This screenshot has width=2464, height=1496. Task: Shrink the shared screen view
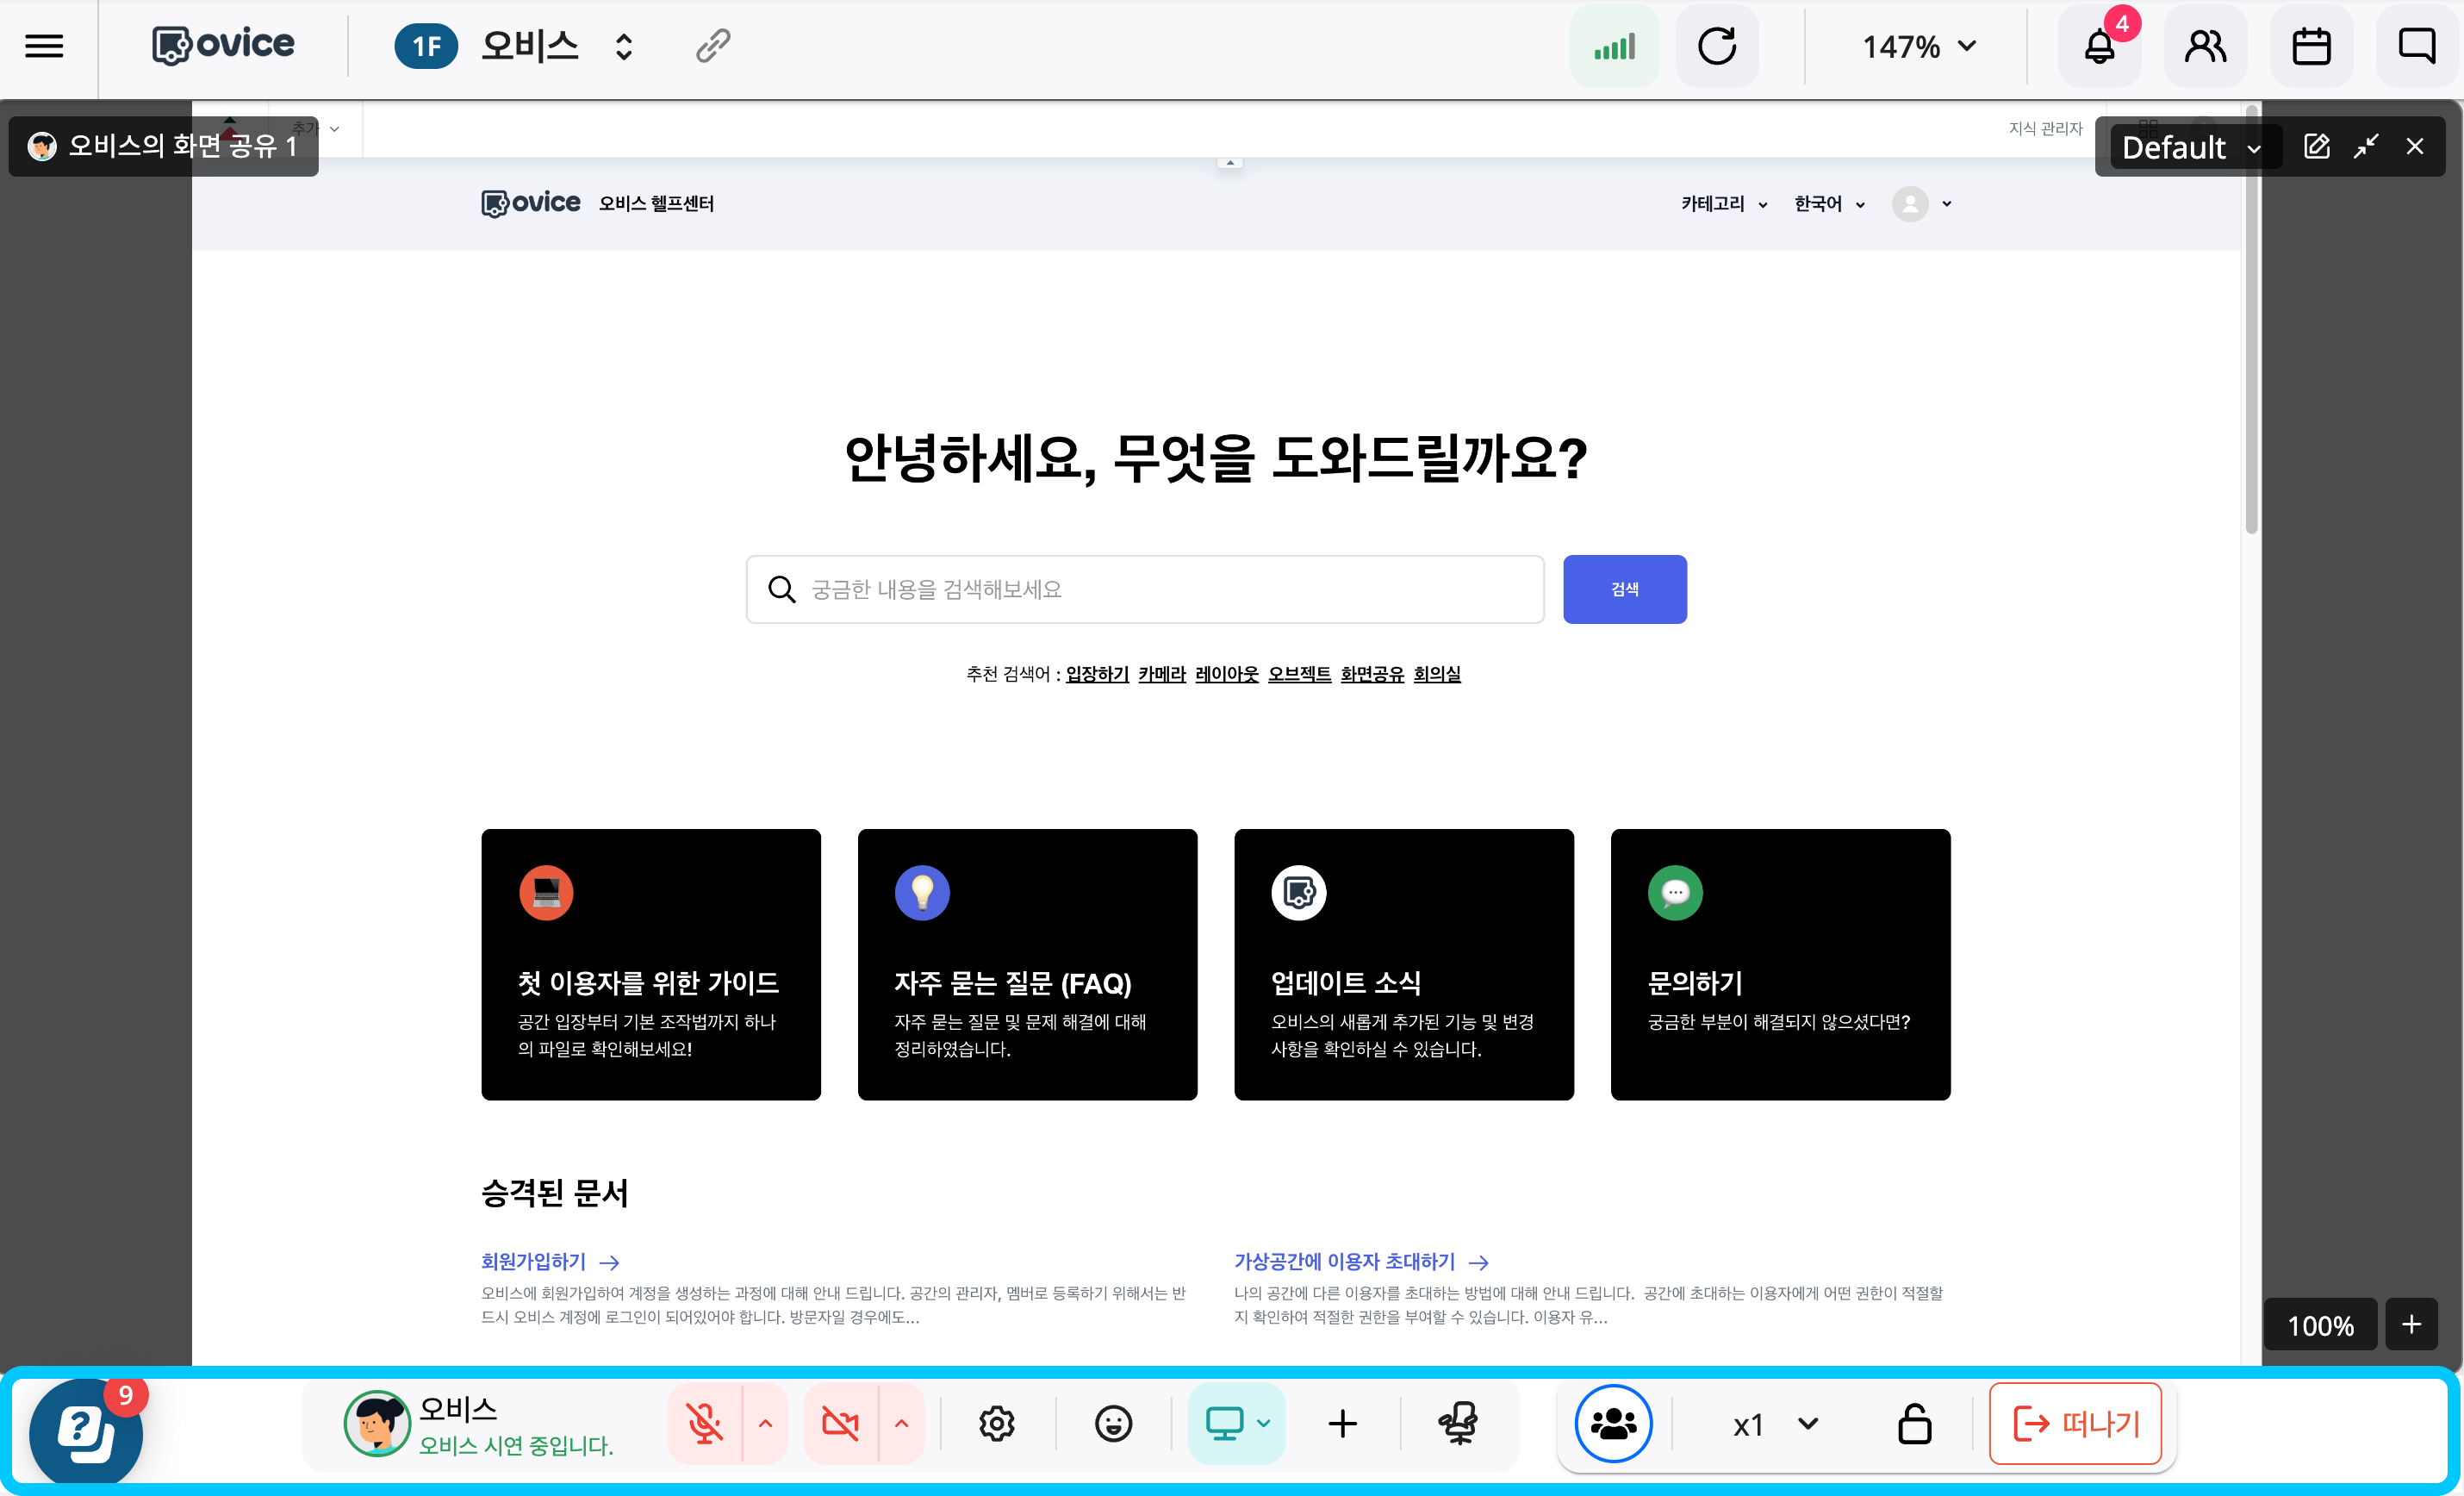[x=2366, y=147]
